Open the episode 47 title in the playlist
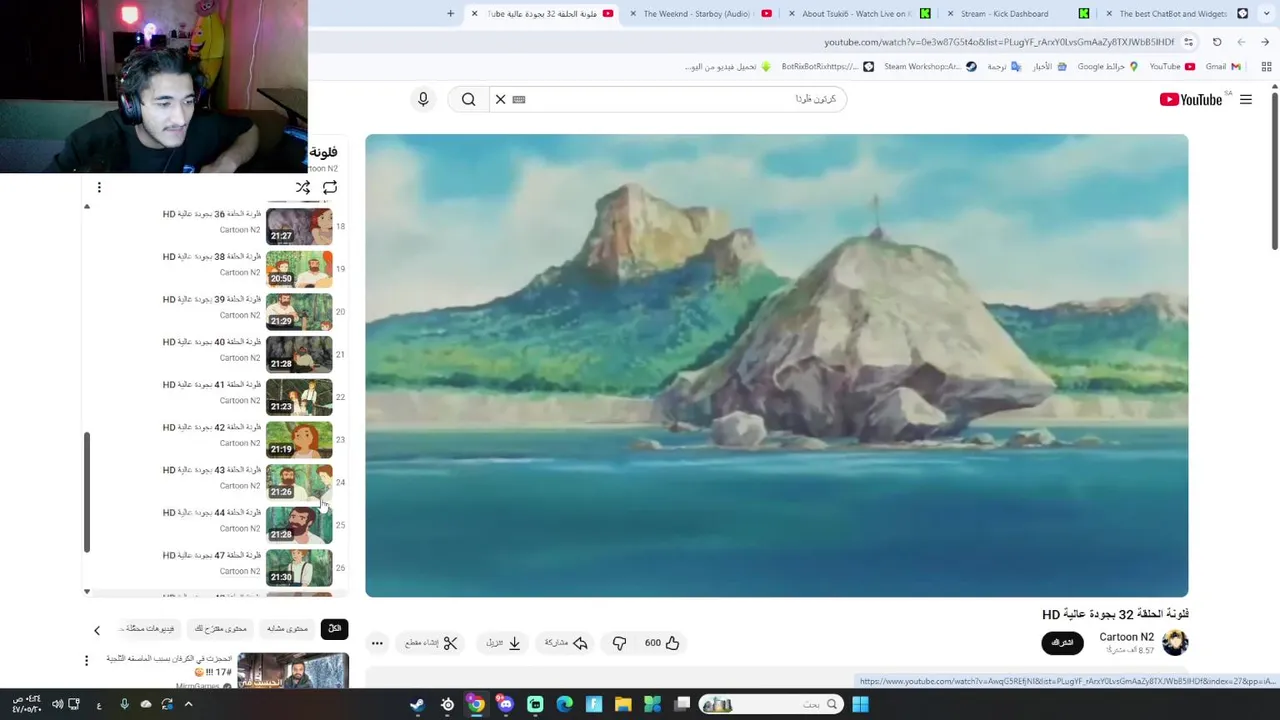1280x720 pixels. 212,556
